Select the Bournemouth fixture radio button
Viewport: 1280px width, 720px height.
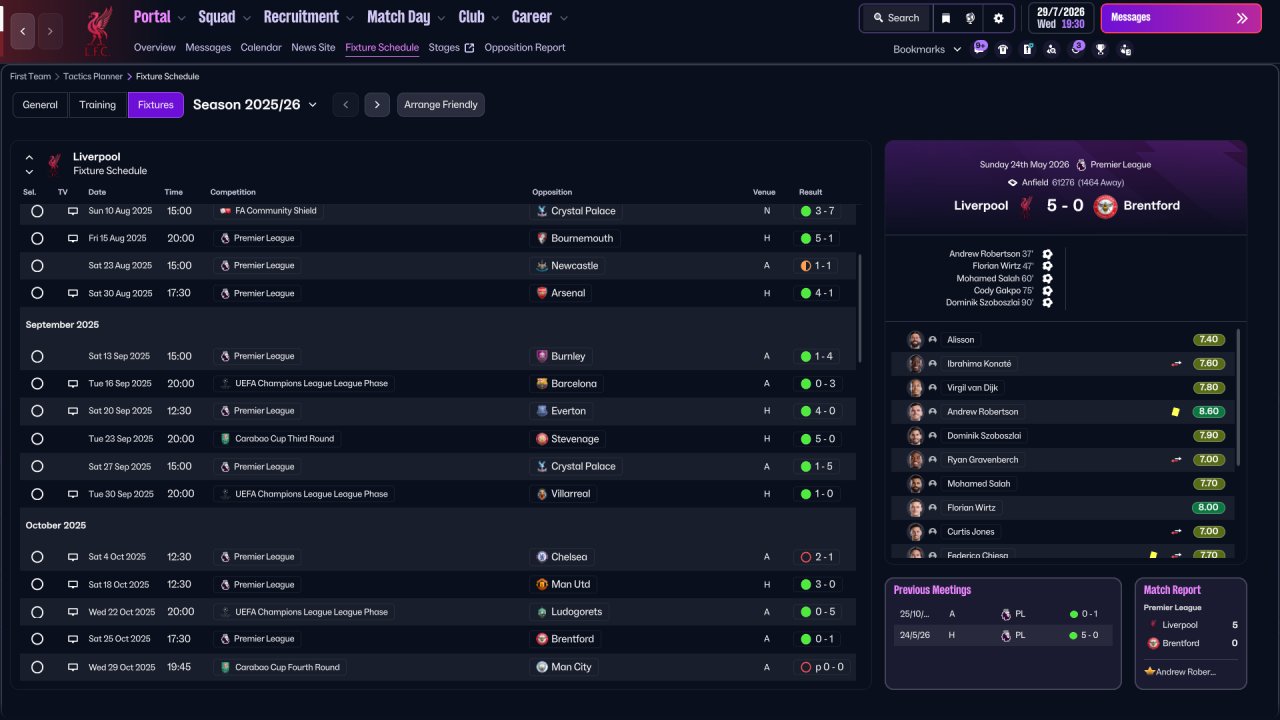coord(37,238)
